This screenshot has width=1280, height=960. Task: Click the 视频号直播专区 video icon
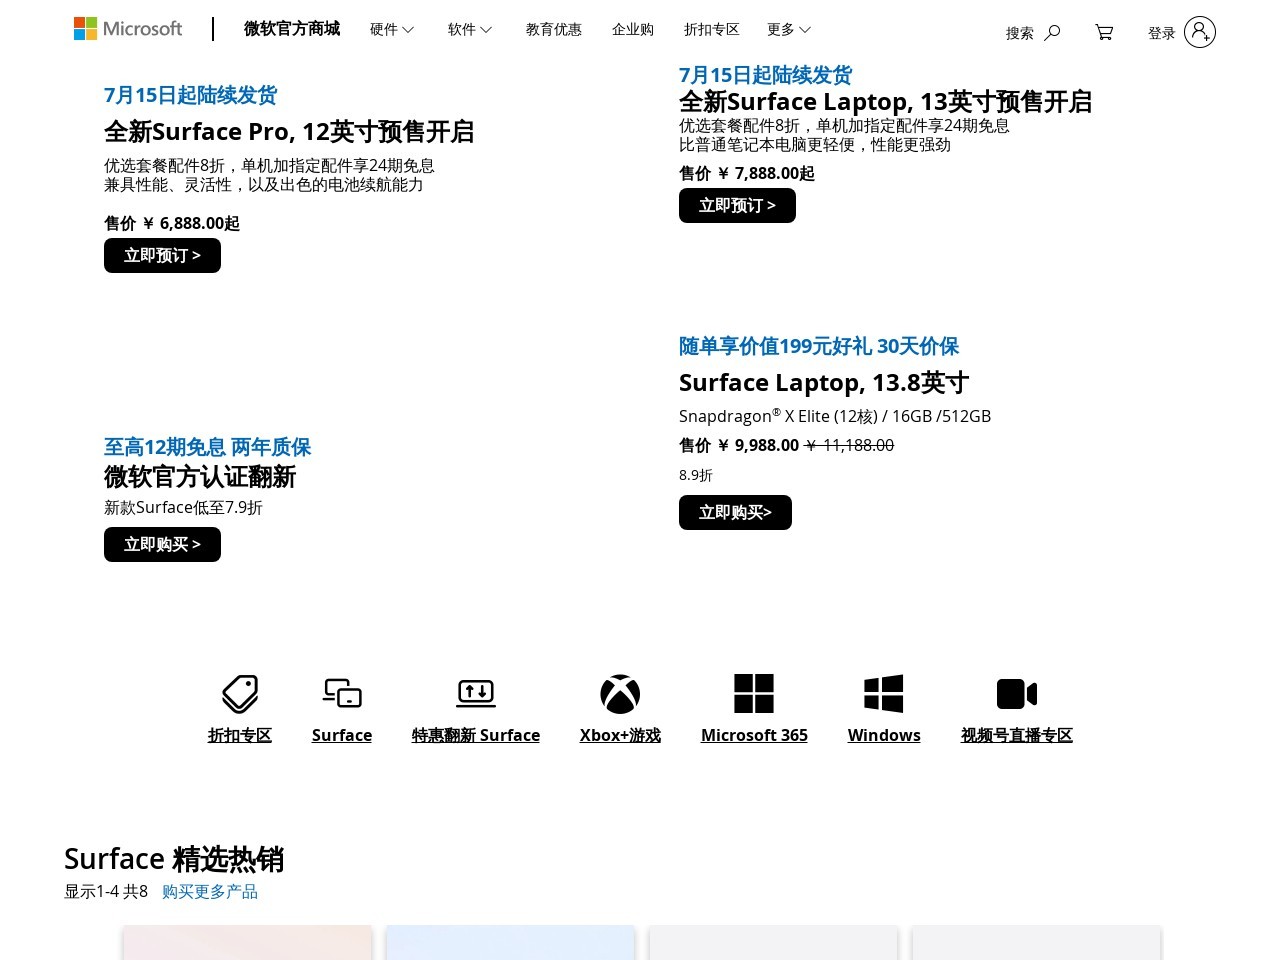pyautogui.click(x=1016, y=693)
